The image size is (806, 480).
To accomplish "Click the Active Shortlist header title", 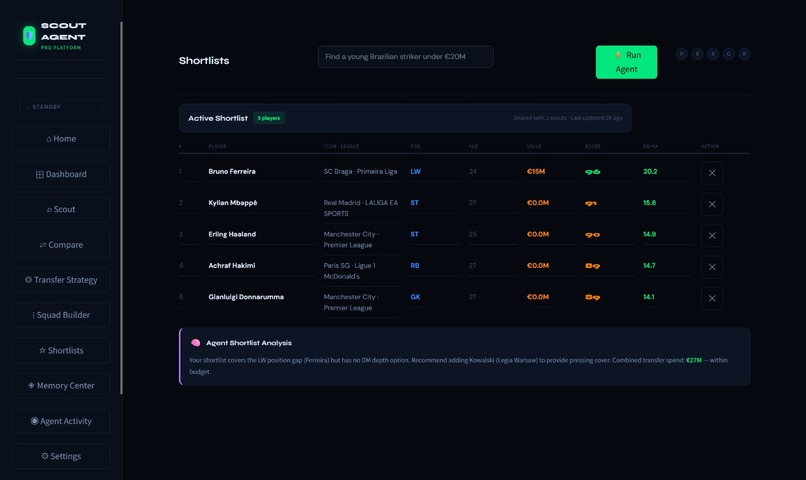I will (218, 118).
